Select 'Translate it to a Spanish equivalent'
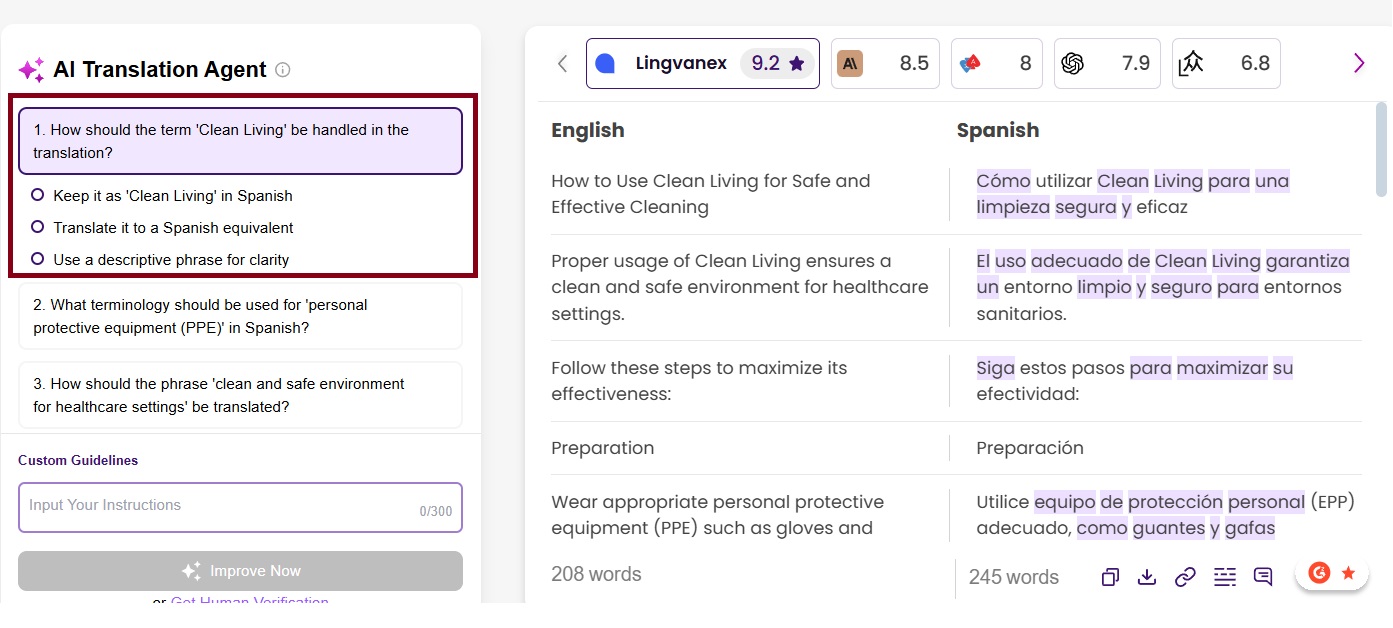Viewport: 1393px width, 628px height. (38, 228)
